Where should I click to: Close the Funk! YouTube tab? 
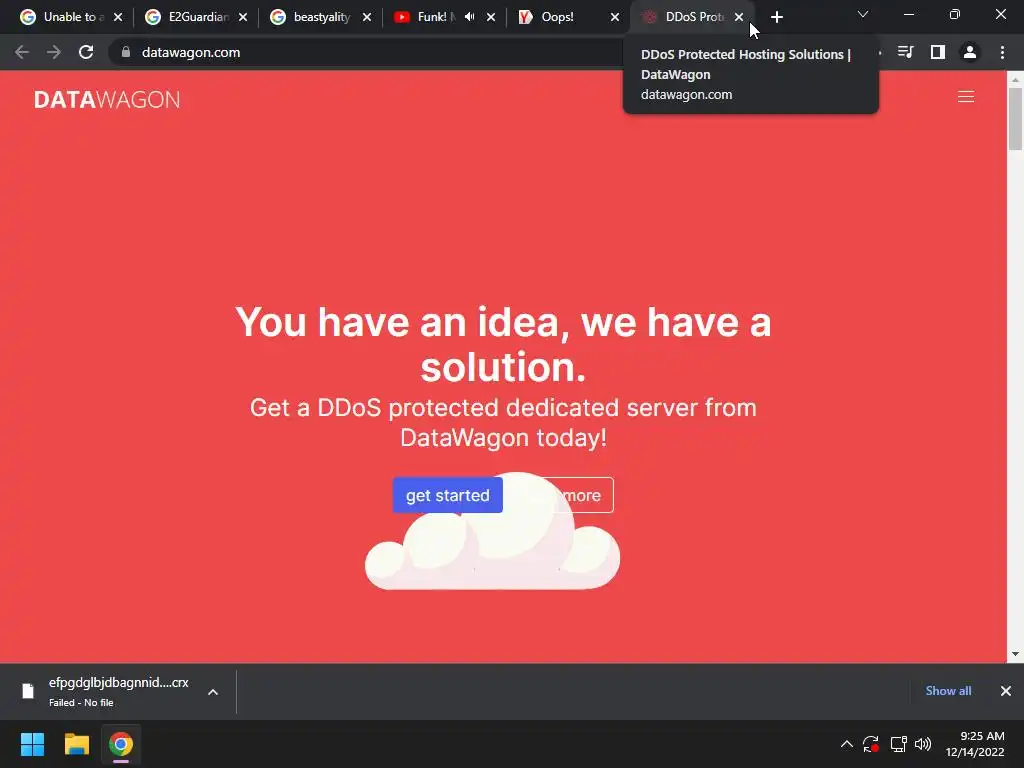pyautogui.click(x=491, y=17)
